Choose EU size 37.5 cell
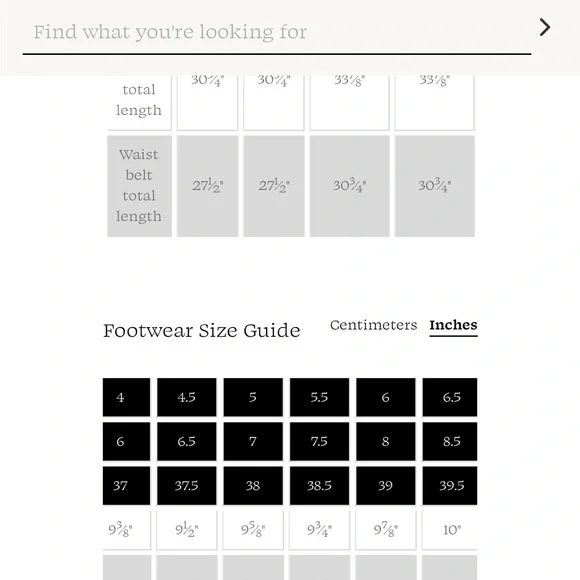Screen dimensions: 580x580 tap(186, 486)
